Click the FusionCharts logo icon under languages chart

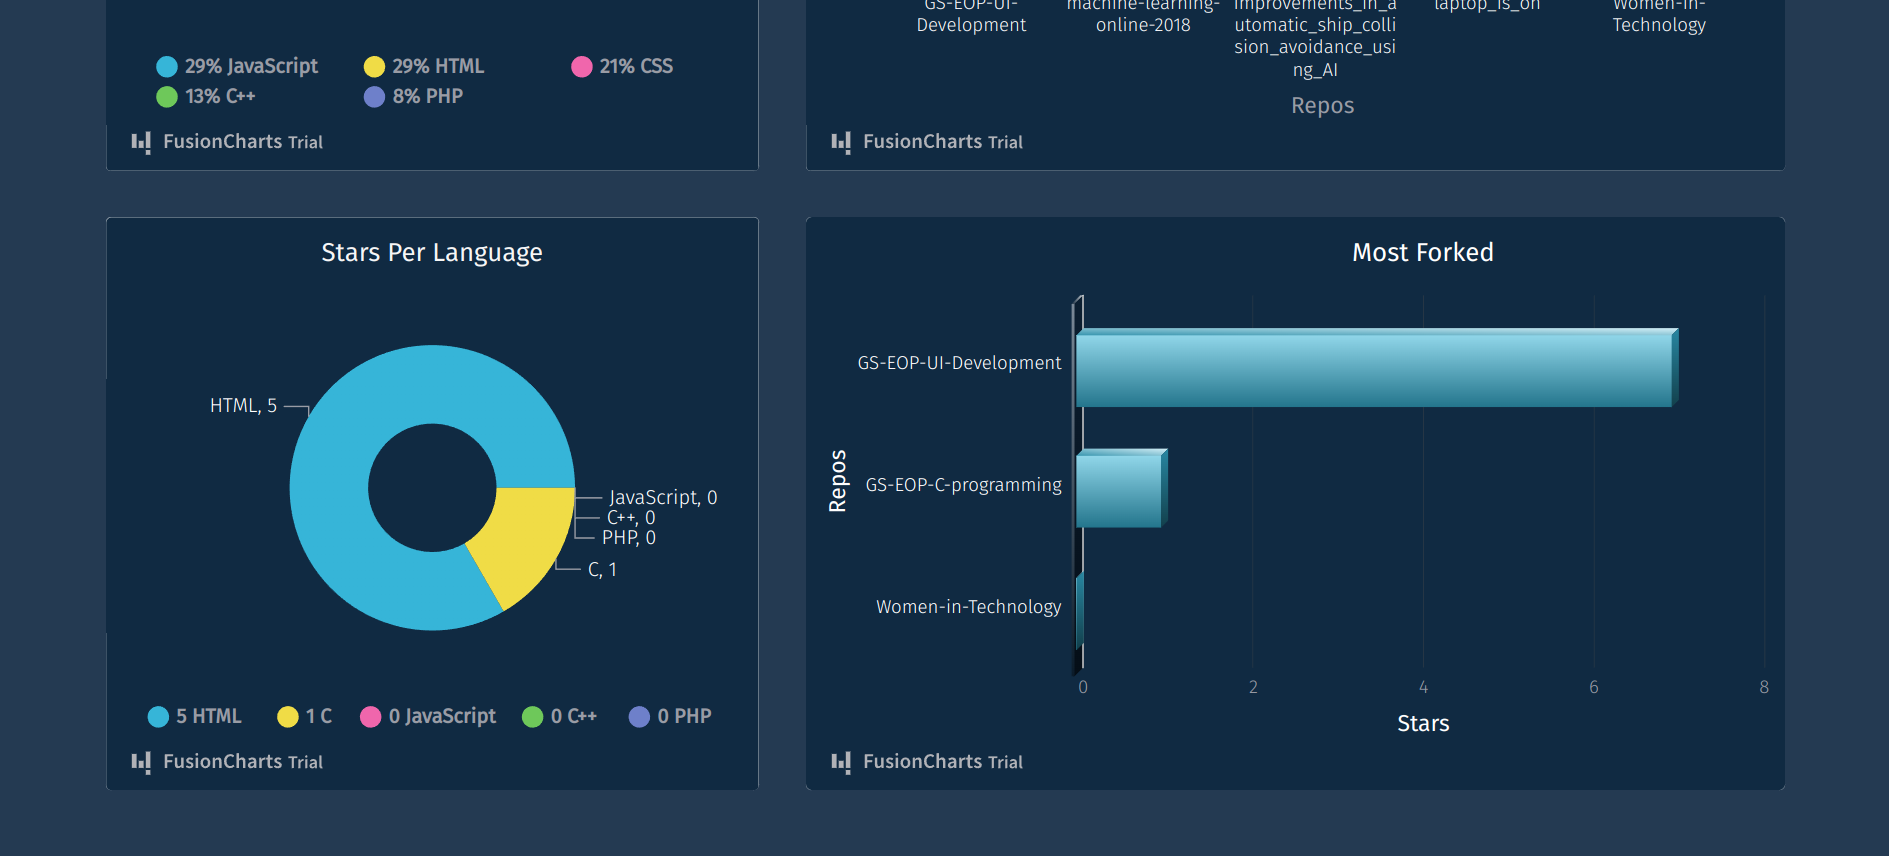[x=141, y=143]
